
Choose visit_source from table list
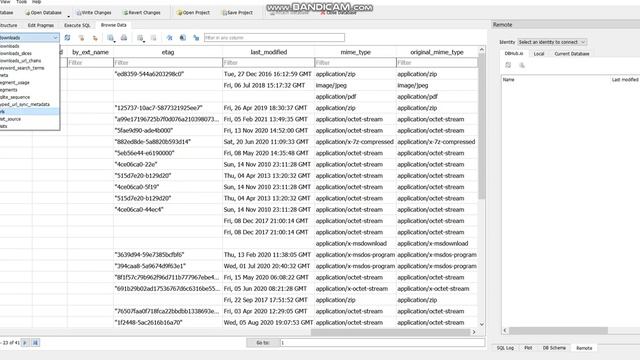pos(29,119)
